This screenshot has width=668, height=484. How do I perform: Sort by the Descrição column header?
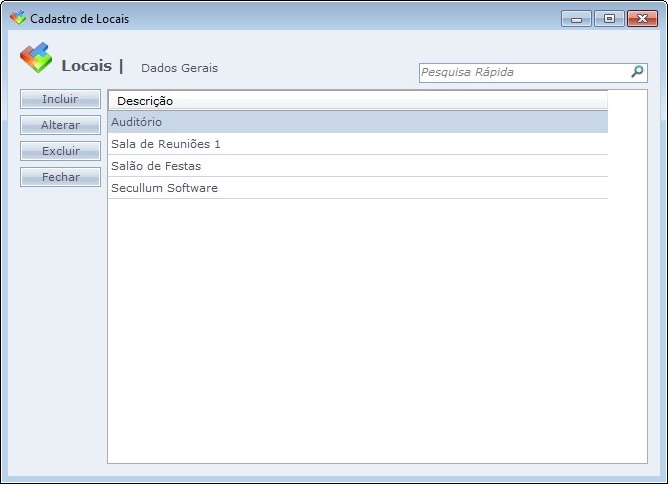pyautogui.click(x=357, y=101)
